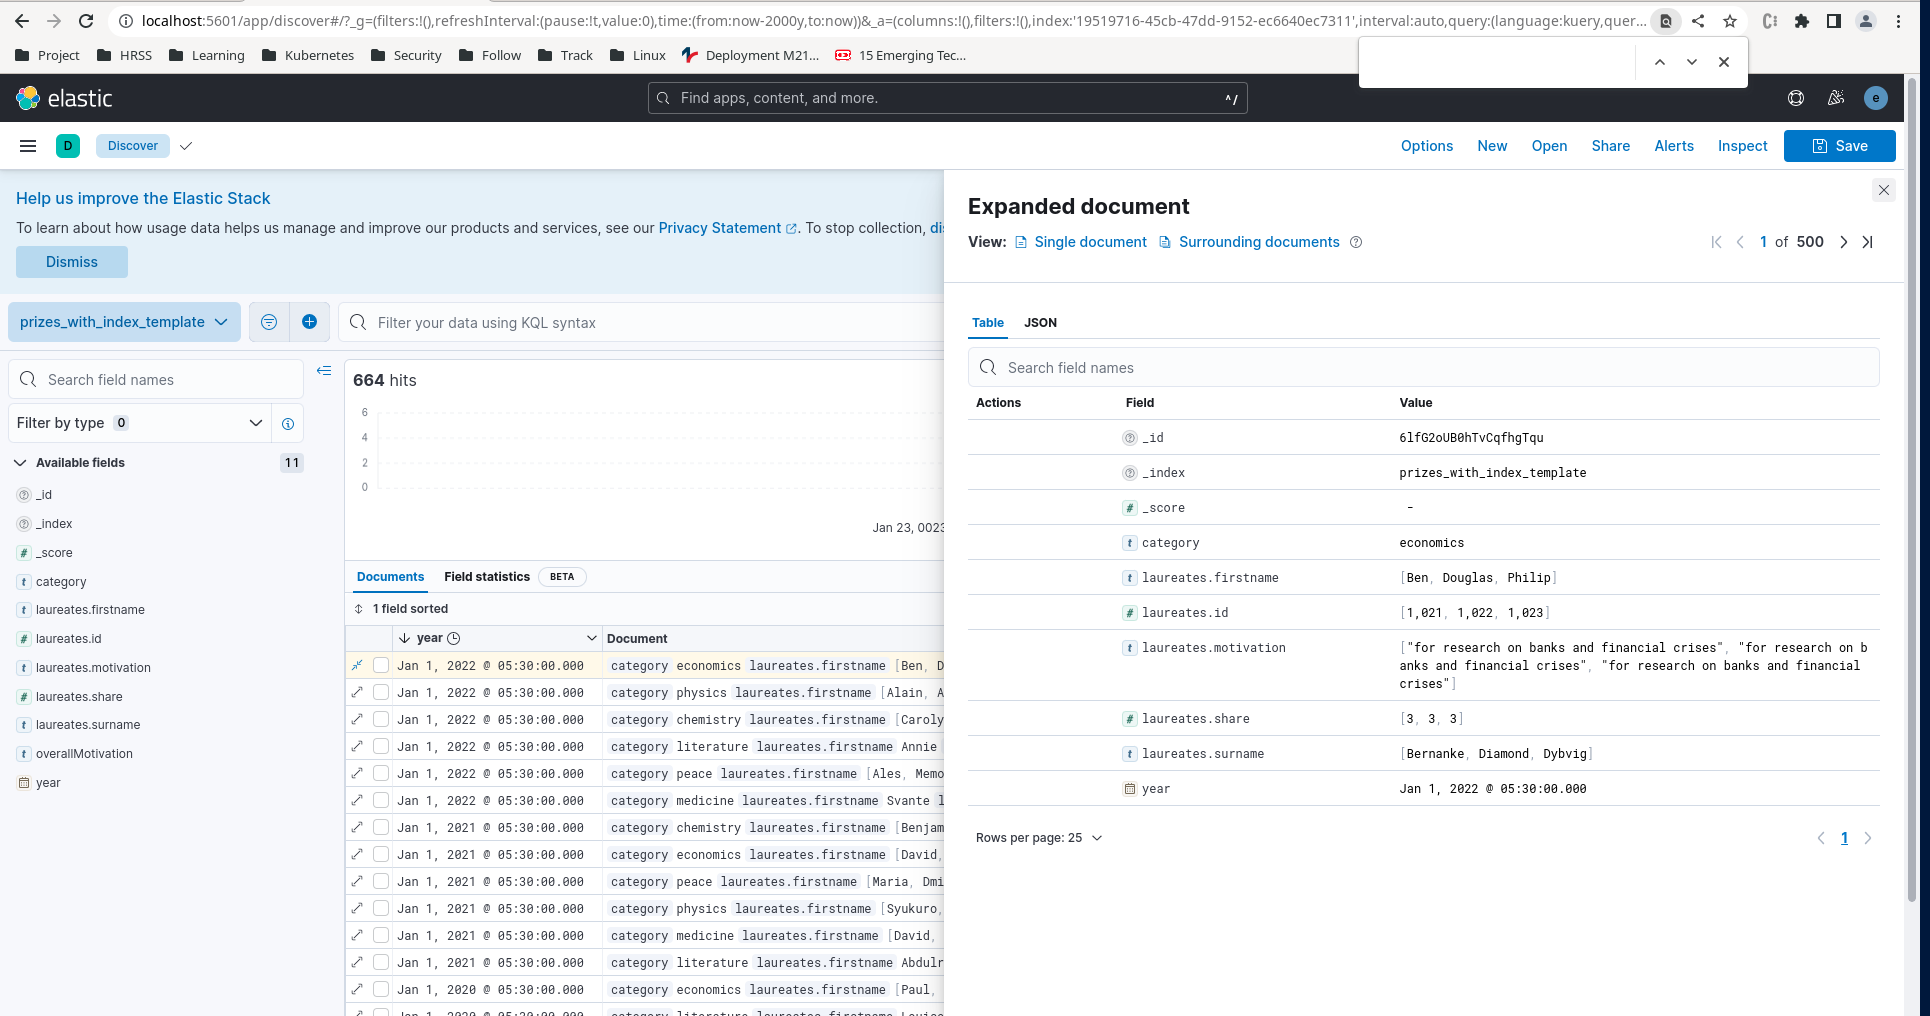Check the chemistry 2022 row checkbox
Screen dimensions: 1930x1016
tap(381, 719)
